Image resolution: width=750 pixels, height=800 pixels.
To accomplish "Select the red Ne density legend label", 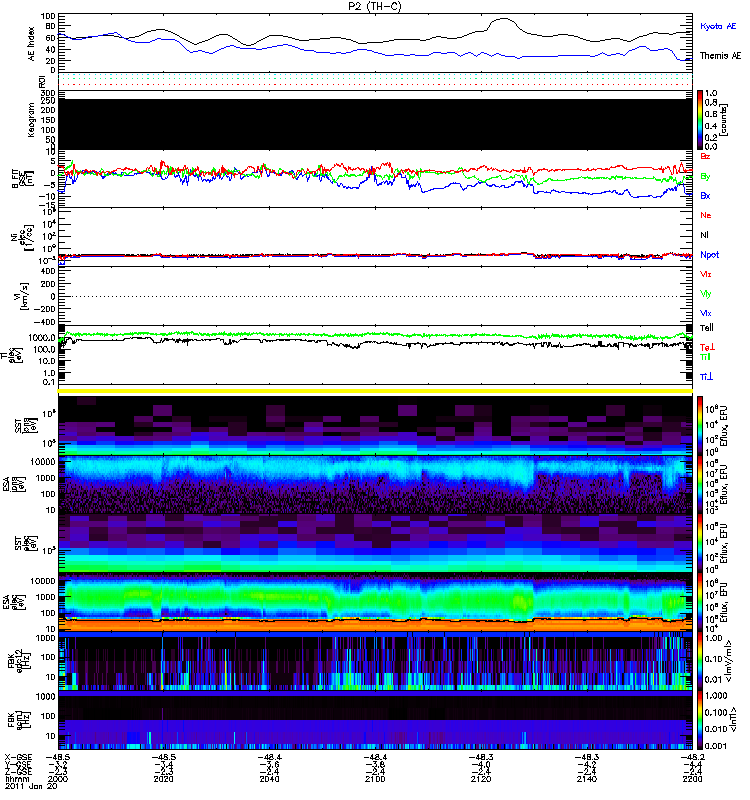I will click(706, 215).
